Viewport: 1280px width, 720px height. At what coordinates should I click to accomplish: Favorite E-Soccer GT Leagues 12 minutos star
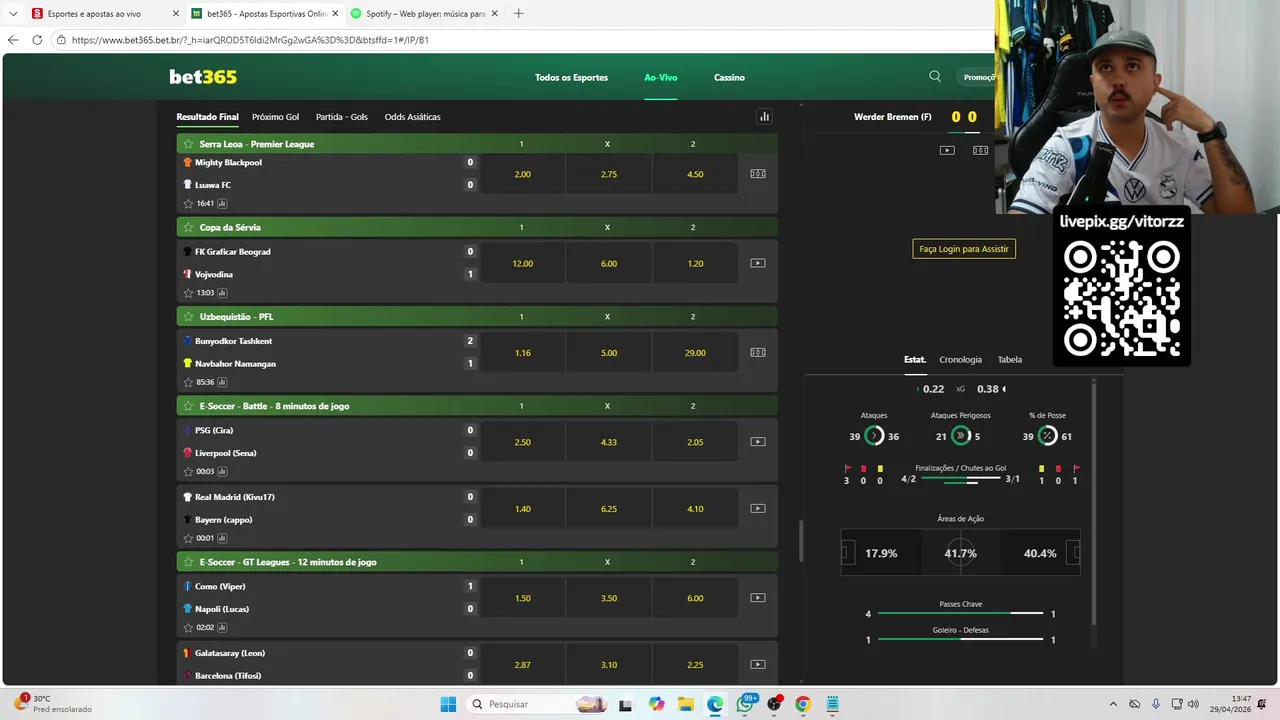click(188, 562)
